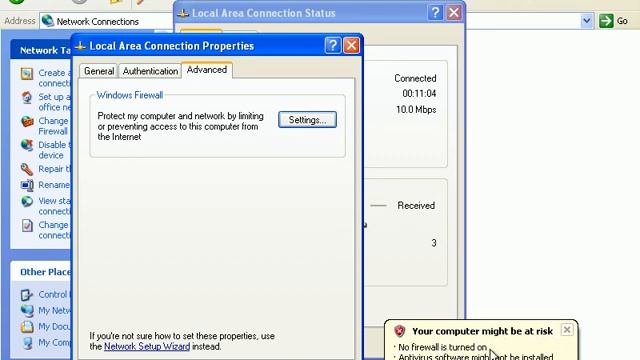Click help button in Local Area Connection Status

pyautogui.click(x=435, y=13)
